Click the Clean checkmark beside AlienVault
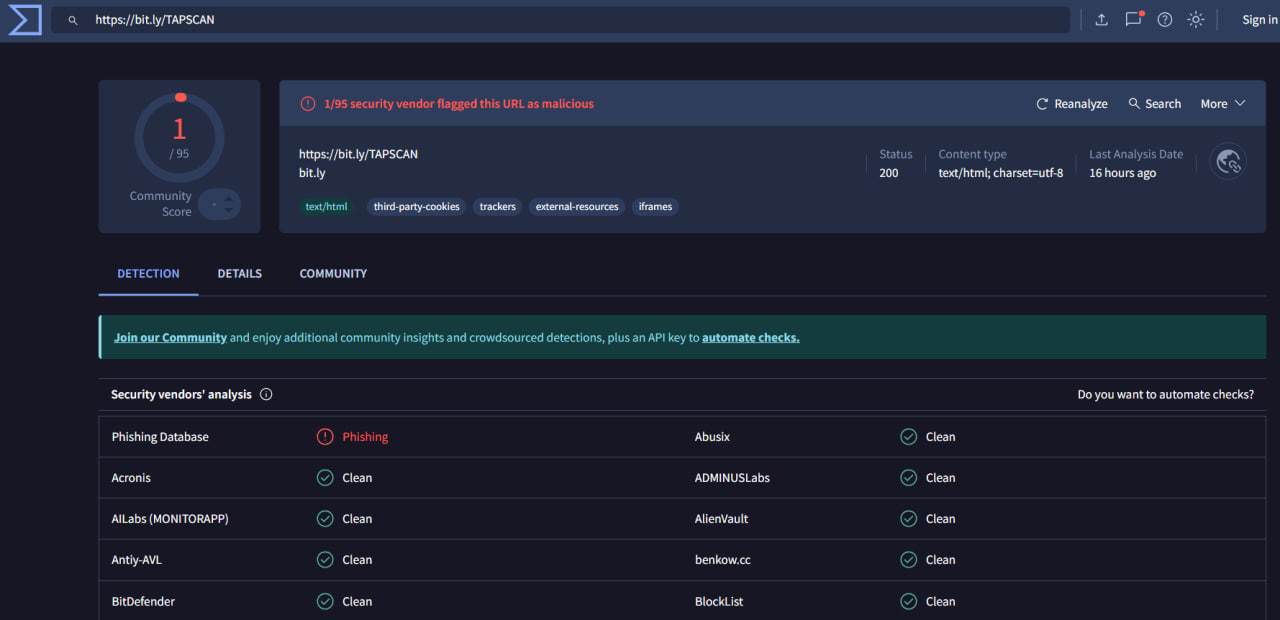The height and width of the screenshot is (620, 1280). (x=908, y=519)
